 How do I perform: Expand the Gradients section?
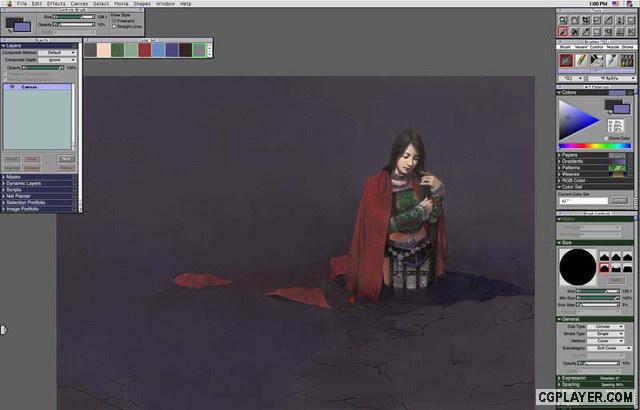click(x=559, y=161)
